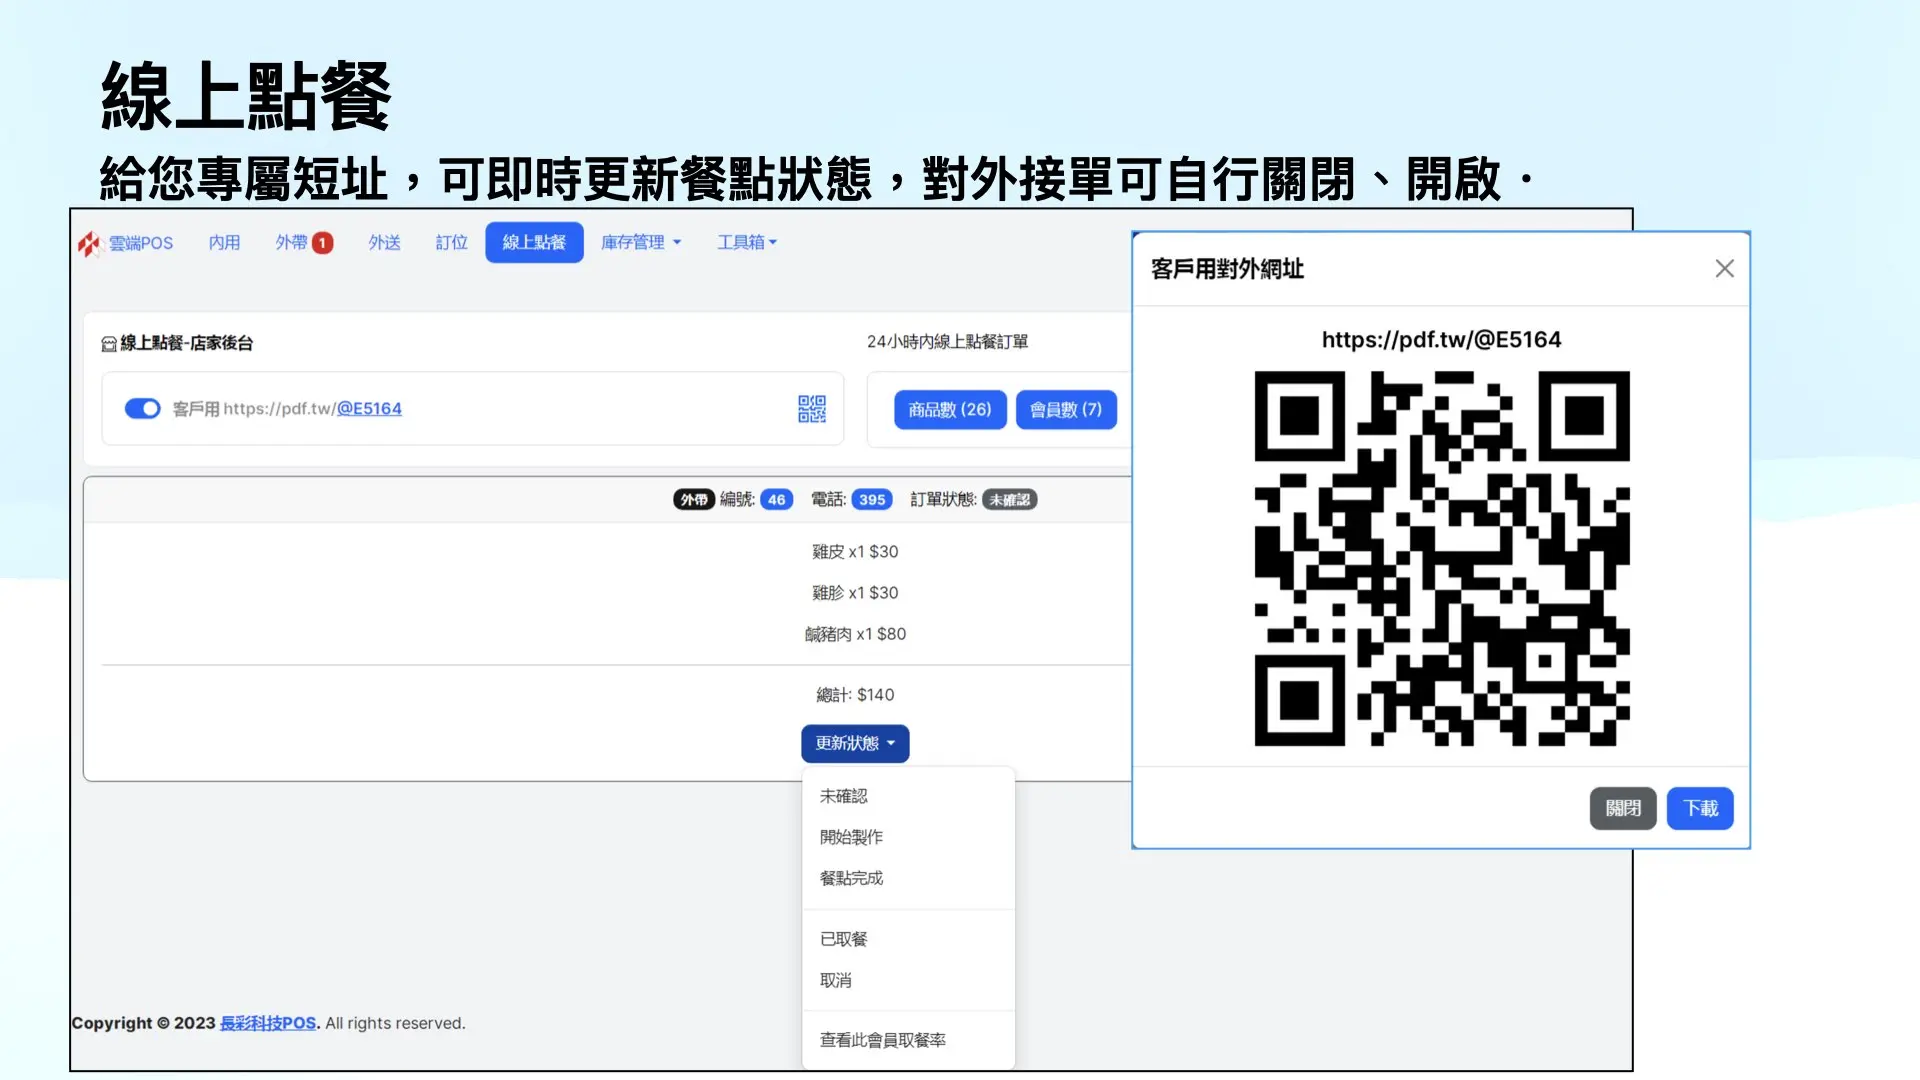Click the 雲端POS logo icon
The width and height of the screenshot is (1920, 1080).
tap(90, 243)
